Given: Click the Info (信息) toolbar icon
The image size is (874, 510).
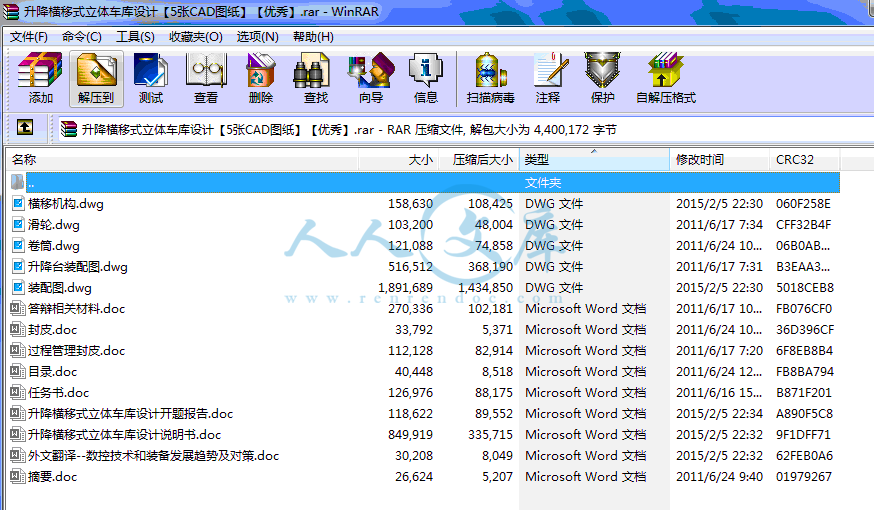Looking at the screenshot, I should click(425, 79).
